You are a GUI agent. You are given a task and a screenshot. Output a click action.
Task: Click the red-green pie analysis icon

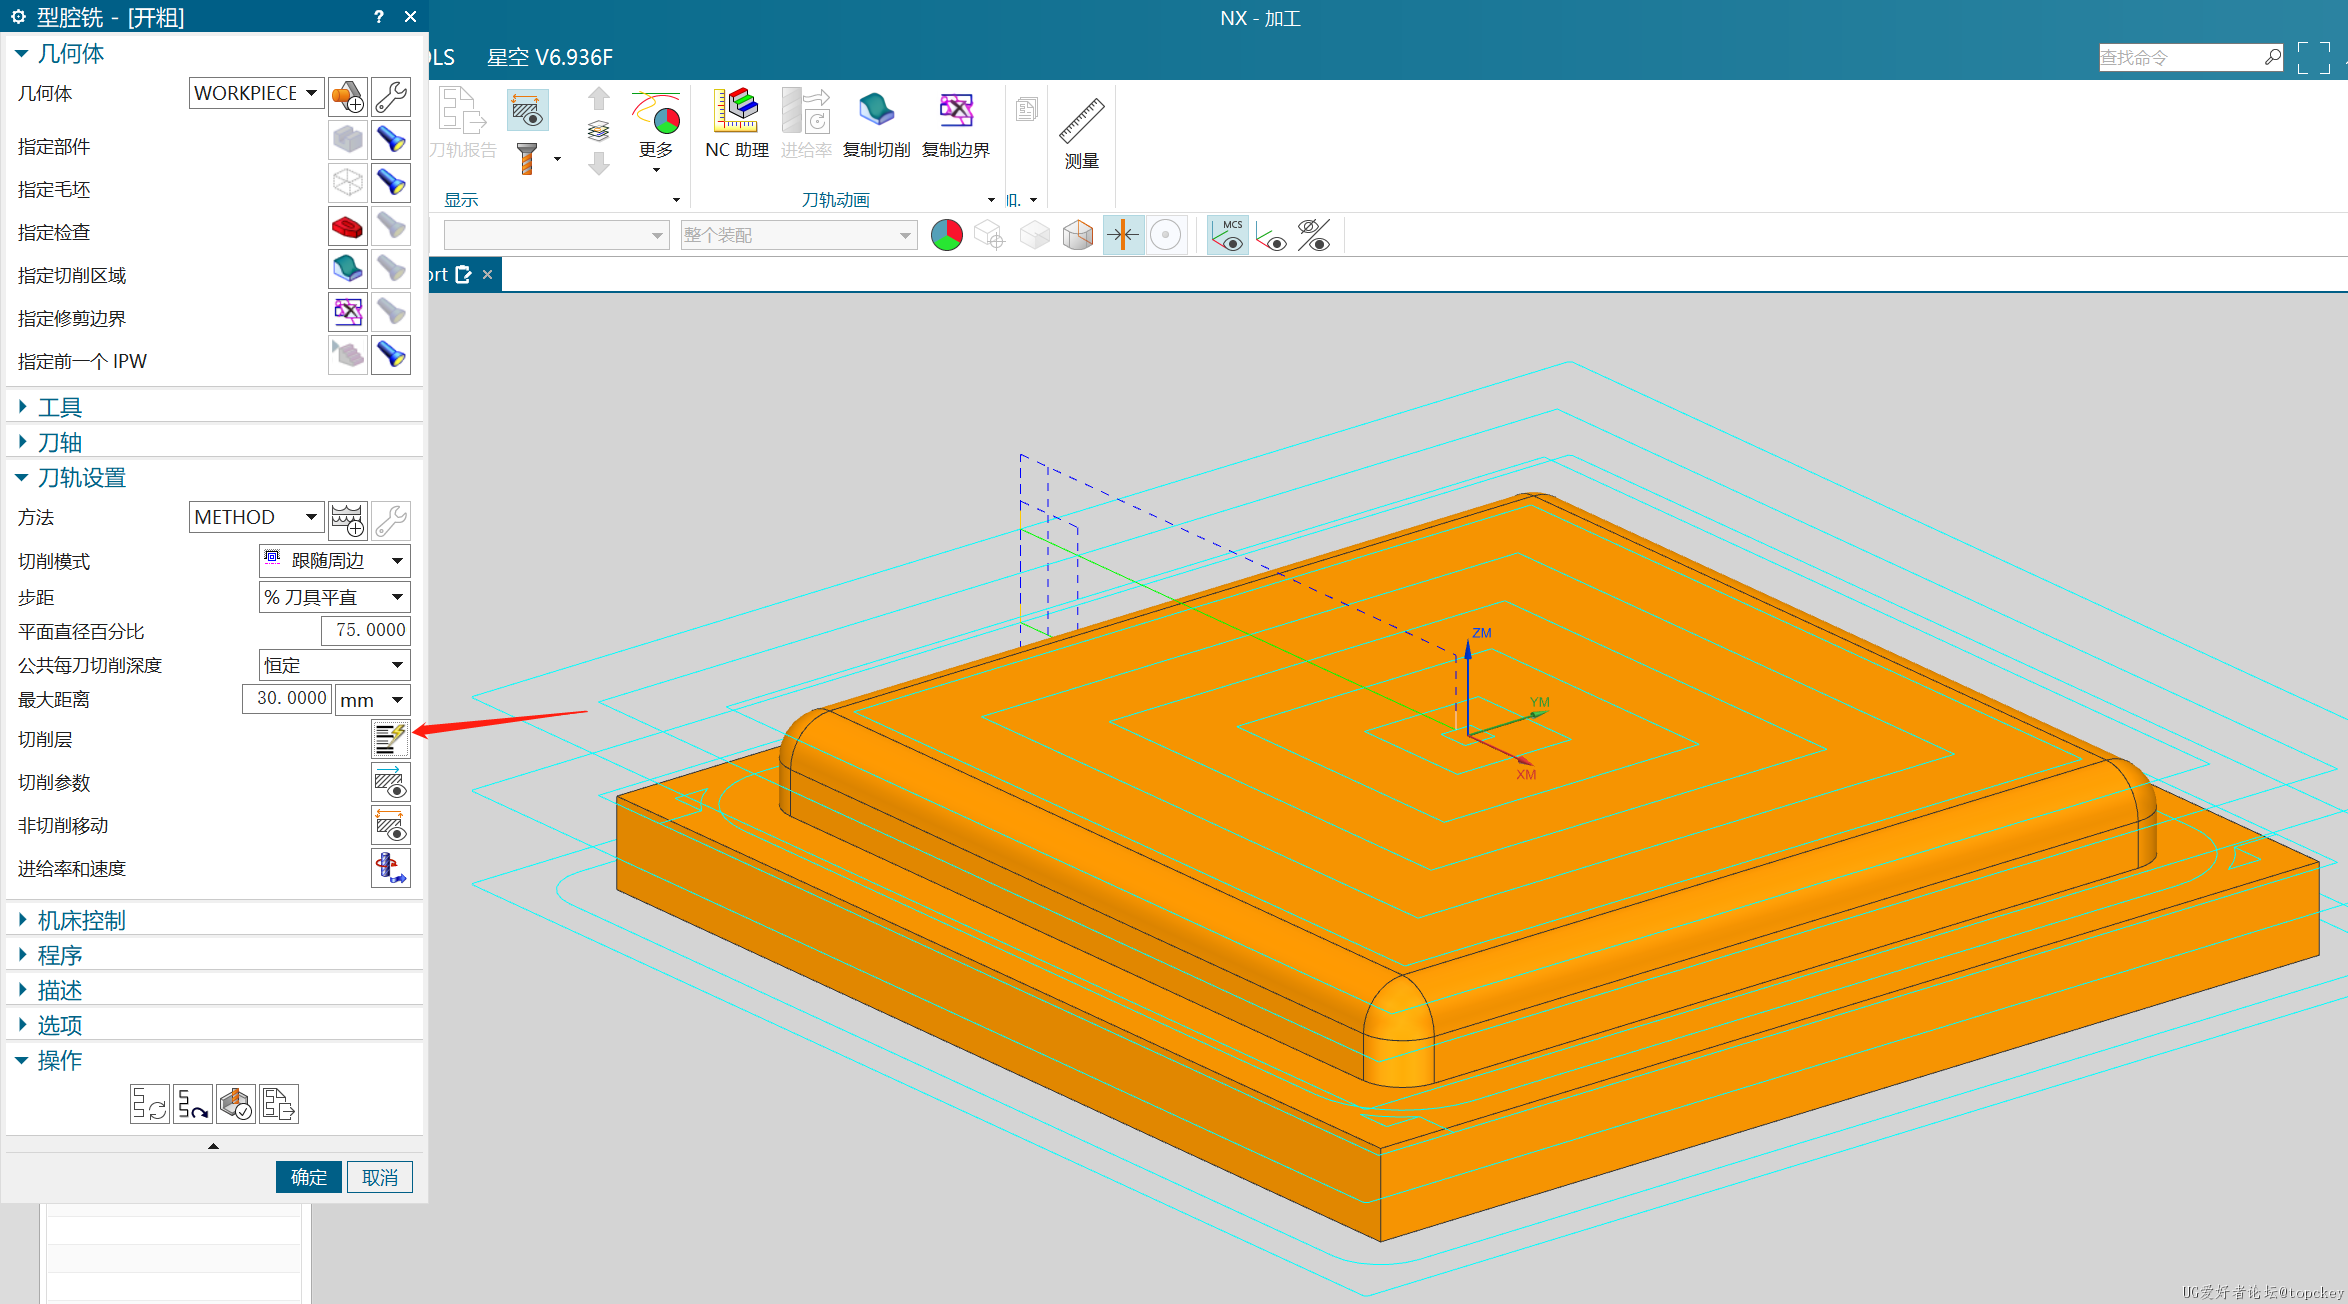(947, 235)
